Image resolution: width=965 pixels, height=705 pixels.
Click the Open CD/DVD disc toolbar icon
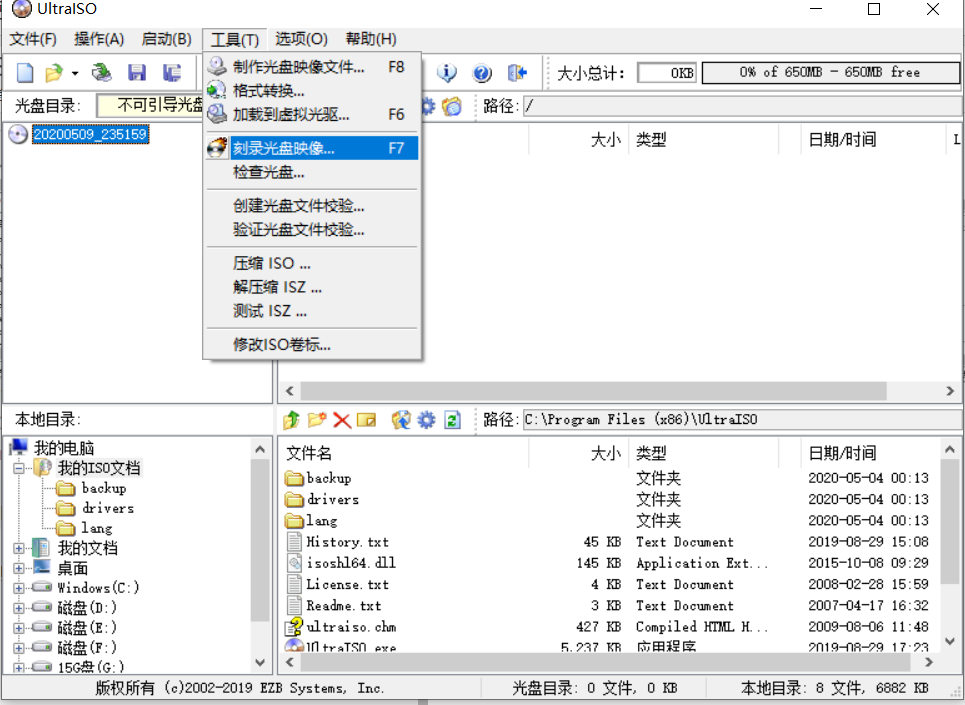point(102,73)
